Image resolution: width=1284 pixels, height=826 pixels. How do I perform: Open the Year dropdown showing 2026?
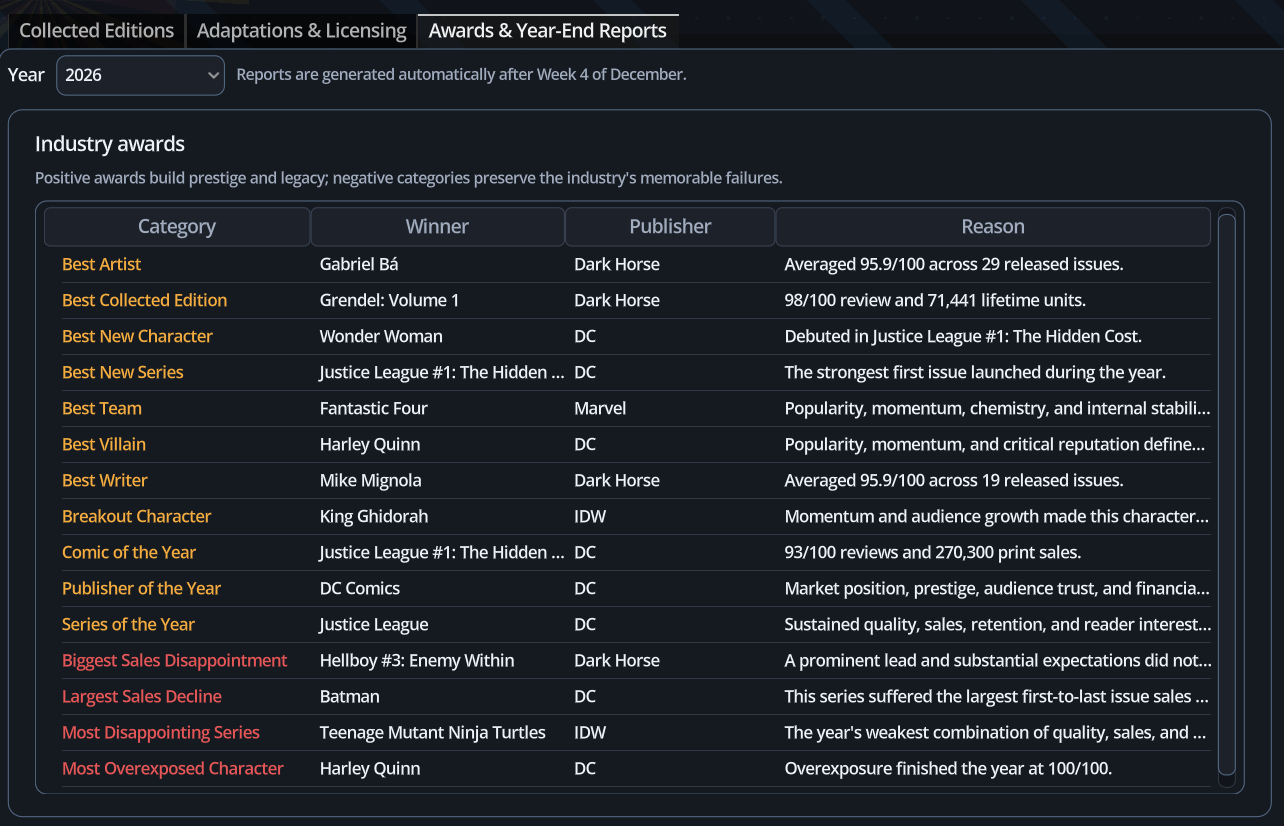pos(140,75)
